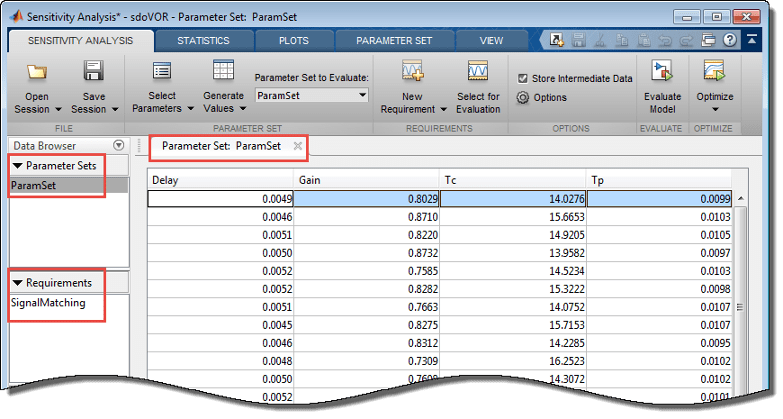Image resolution: width=783 pixels, height=419 pixels.
Task: Click the Optimize icon
Action: click(x=715, y=71)
